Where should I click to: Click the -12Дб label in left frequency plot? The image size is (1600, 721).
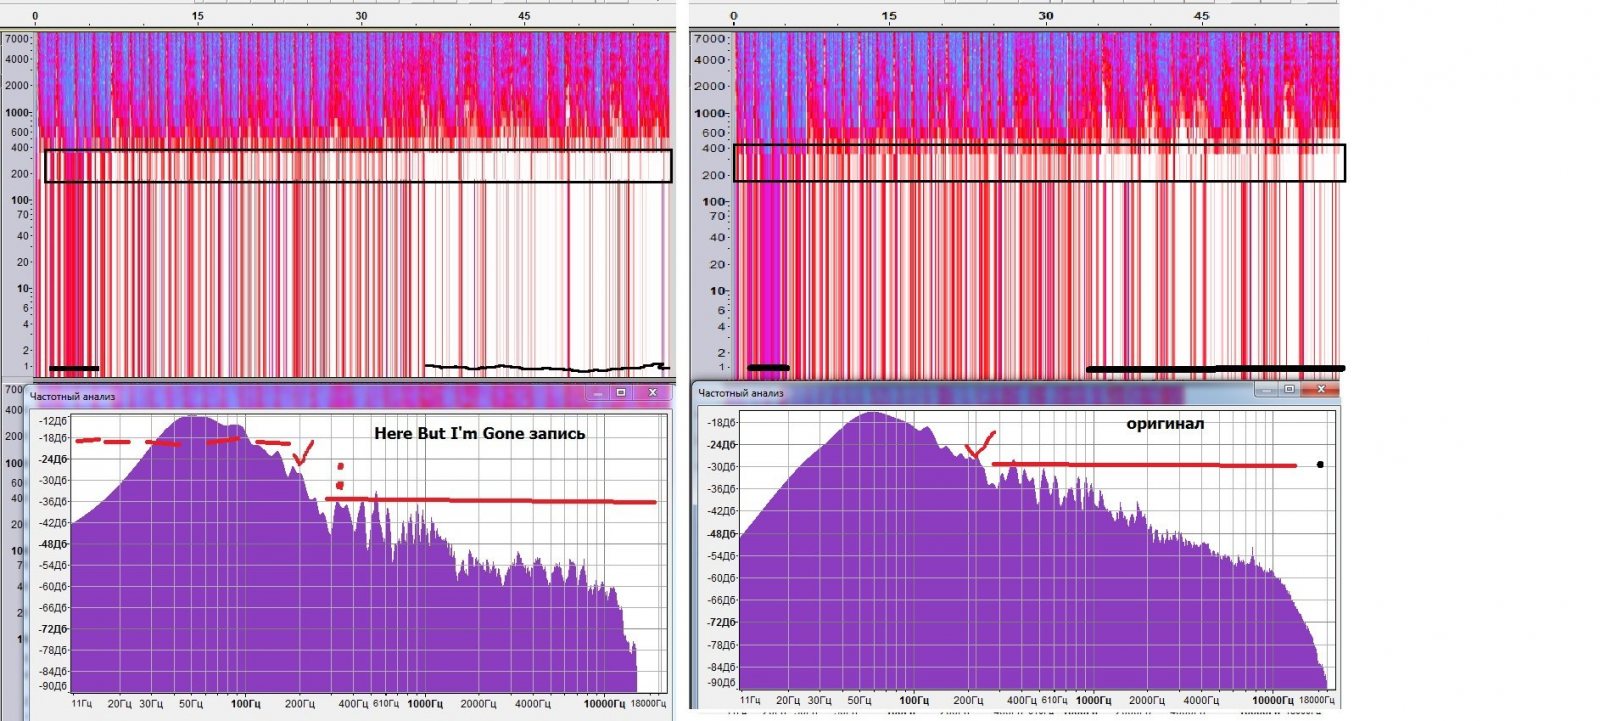(x=54, y=421)
